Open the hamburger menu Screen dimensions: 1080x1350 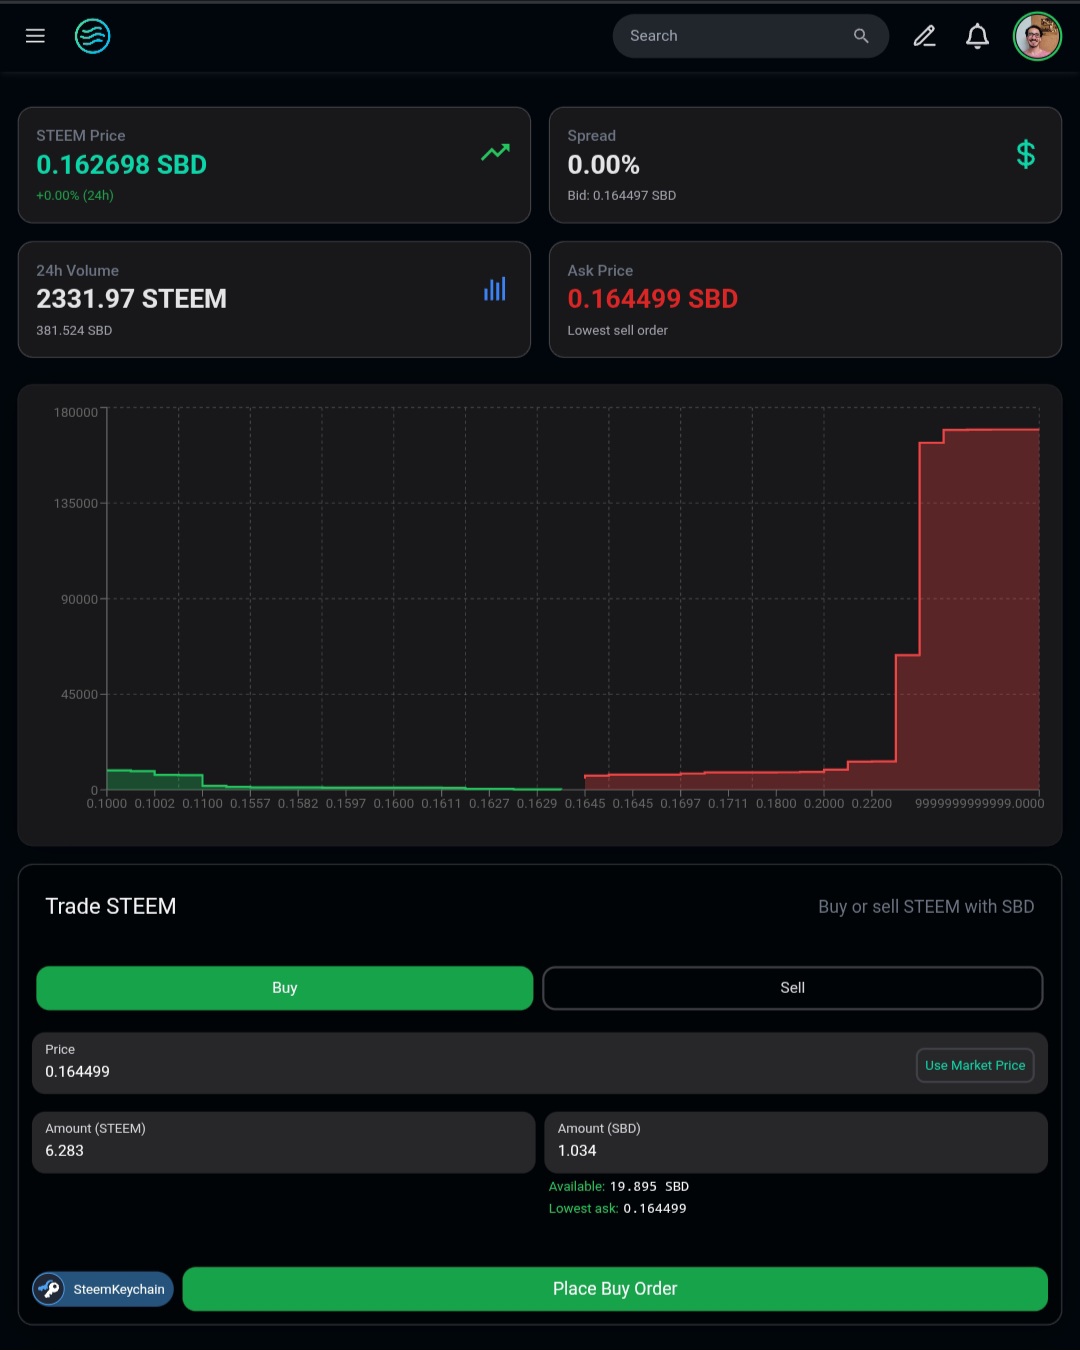pyautogui.click(x=35, y=36)
